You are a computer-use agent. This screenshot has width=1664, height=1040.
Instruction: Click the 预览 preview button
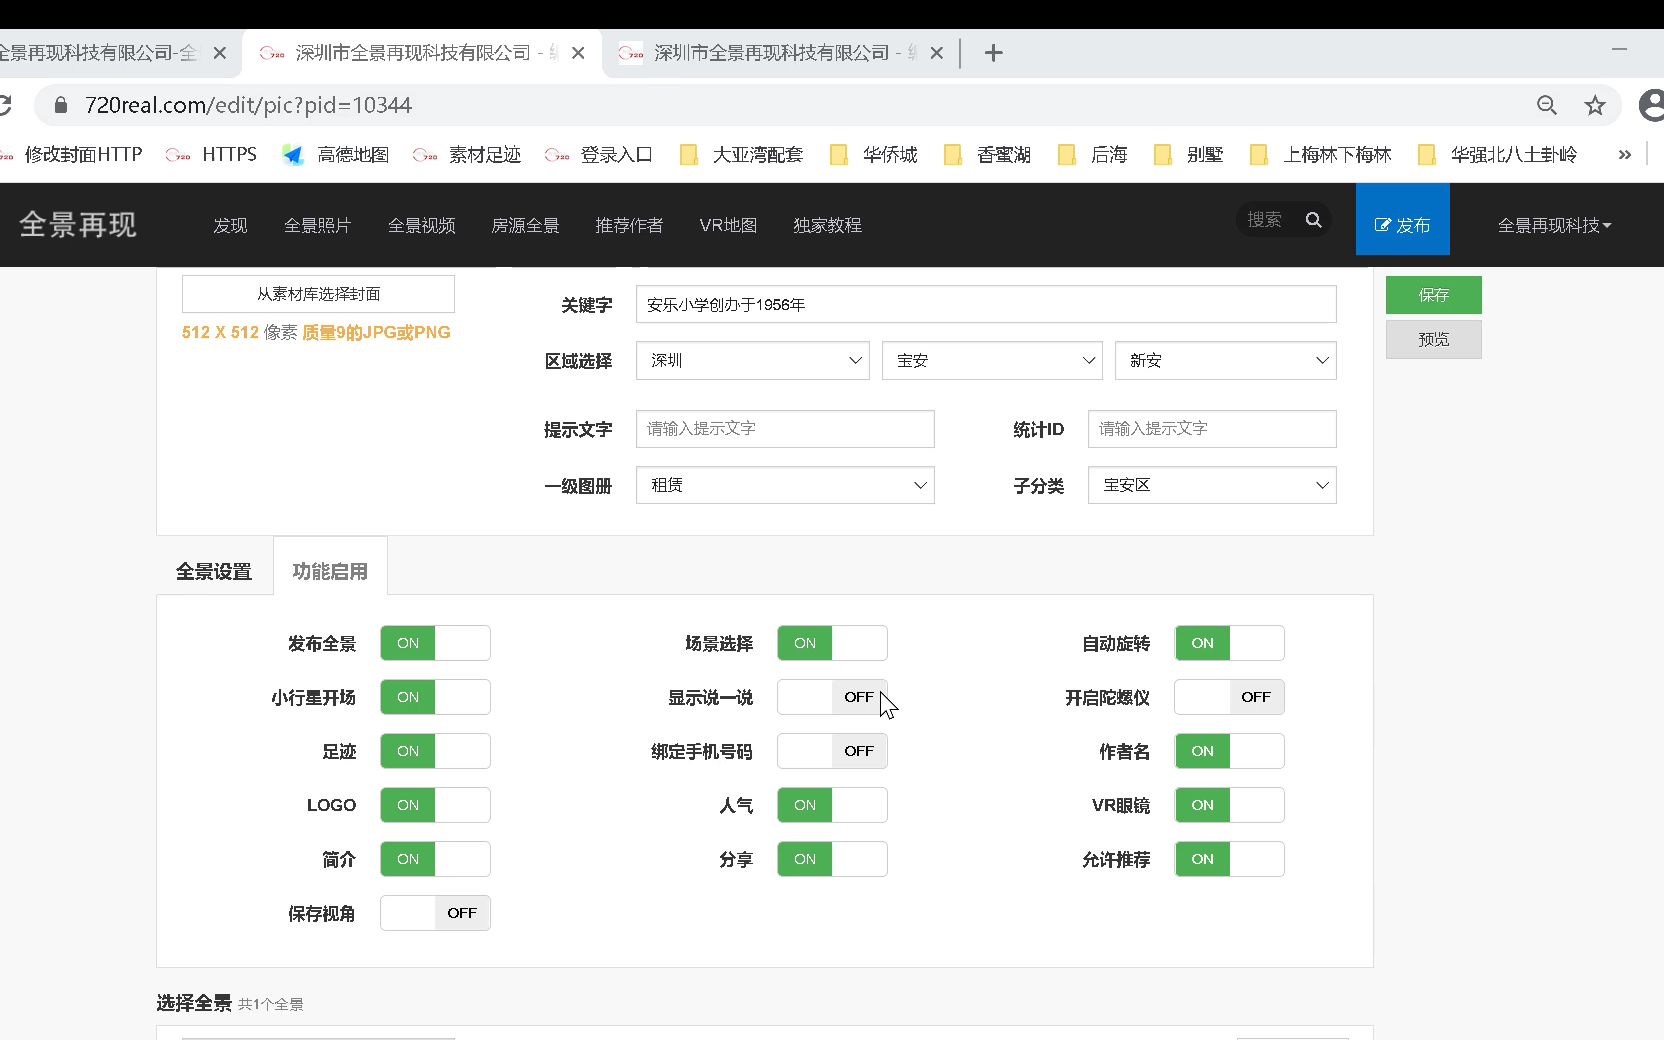1434,339
